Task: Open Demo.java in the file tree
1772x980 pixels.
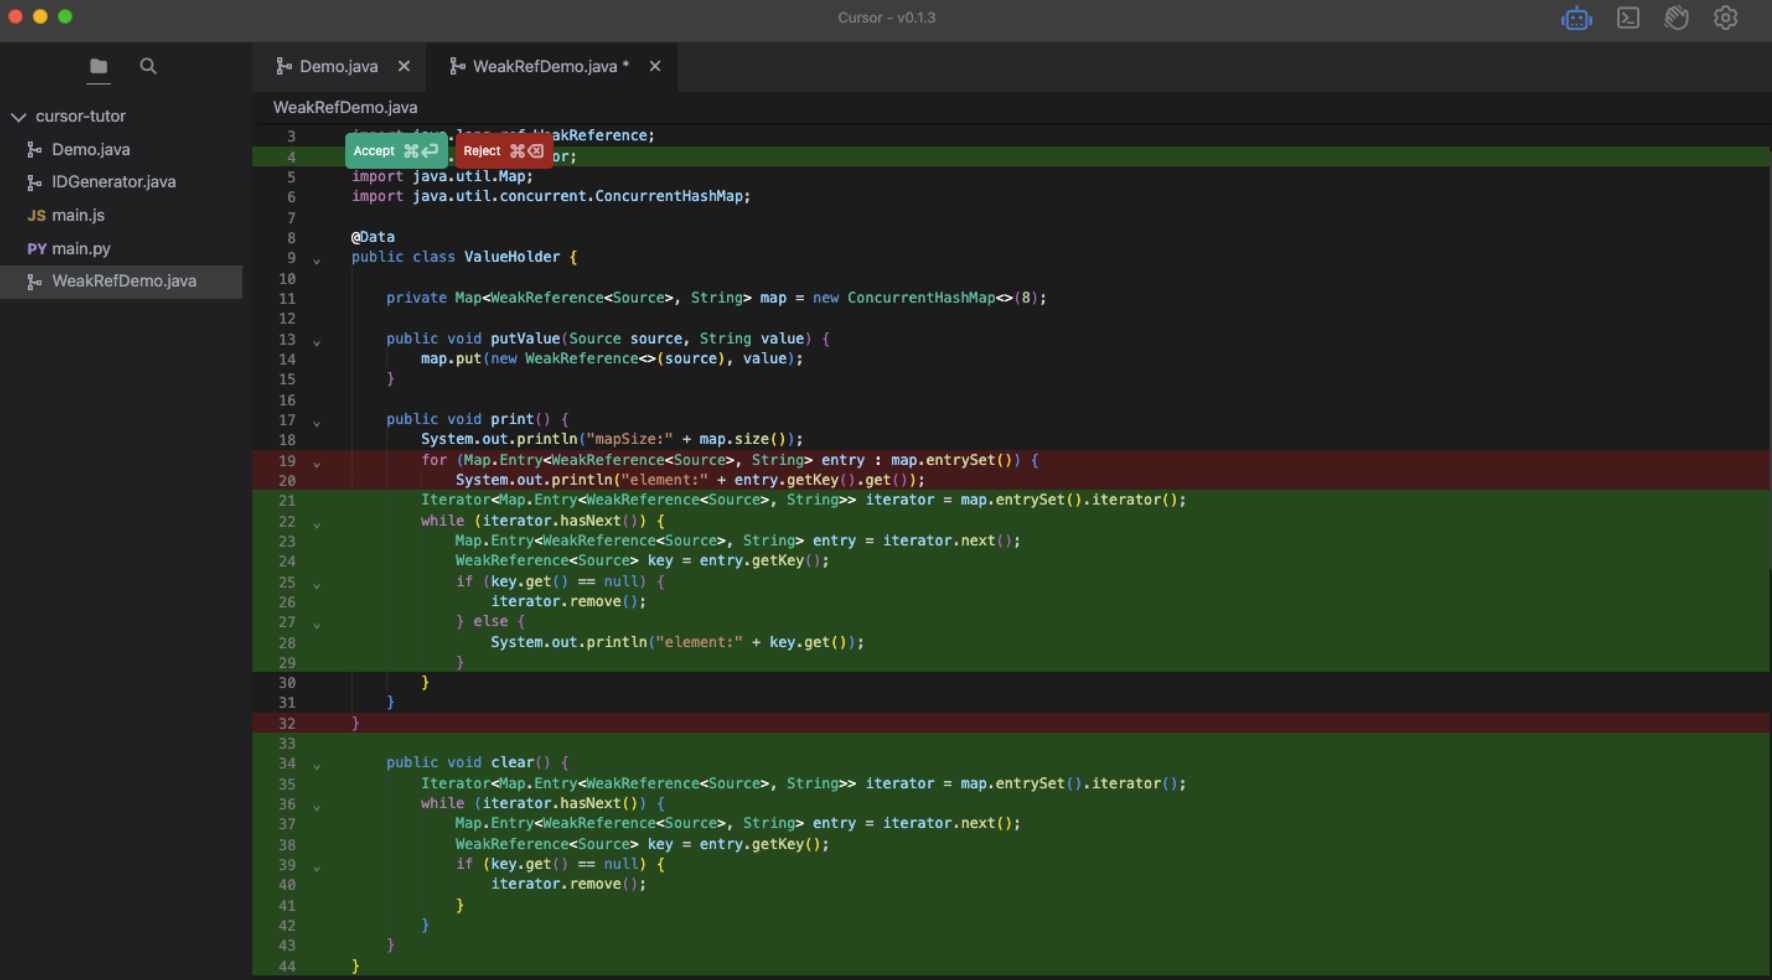Action: tap(91, 149)
